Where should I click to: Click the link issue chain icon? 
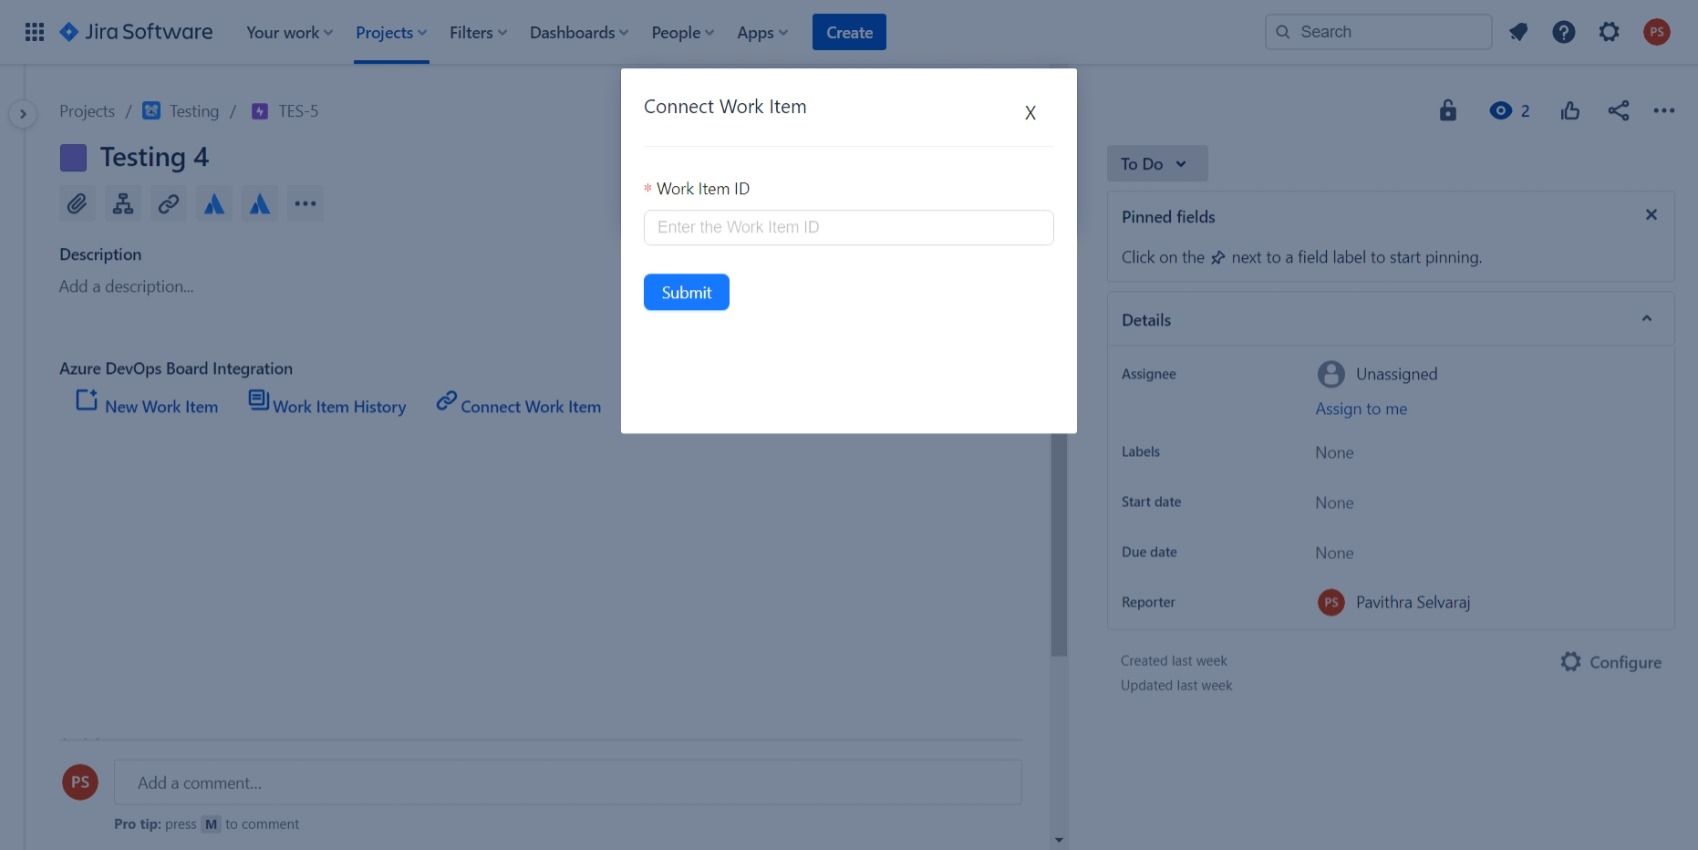click(168, 204)
